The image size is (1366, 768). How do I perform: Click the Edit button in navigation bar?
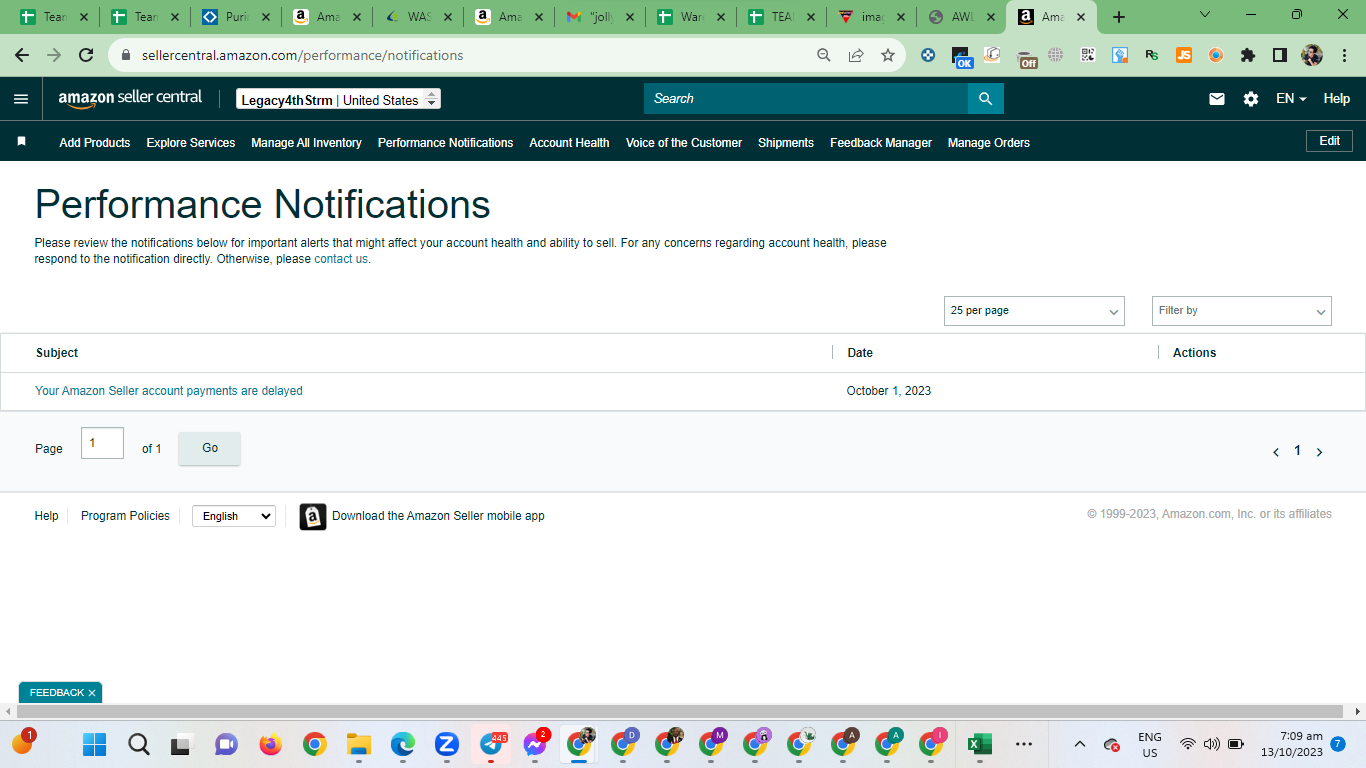1329,141
